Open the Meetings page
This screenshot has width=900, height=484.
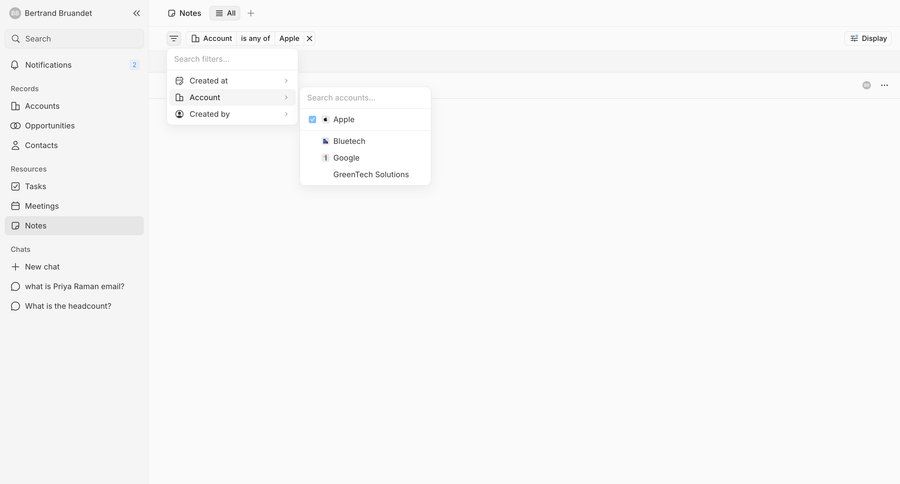(74, 206)
